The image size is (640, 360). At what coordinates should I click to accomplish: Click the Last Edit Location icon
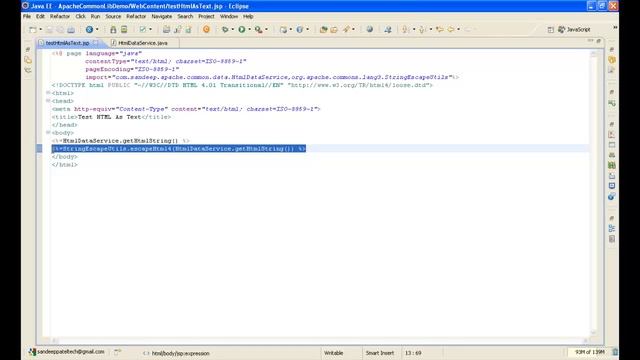440,29
